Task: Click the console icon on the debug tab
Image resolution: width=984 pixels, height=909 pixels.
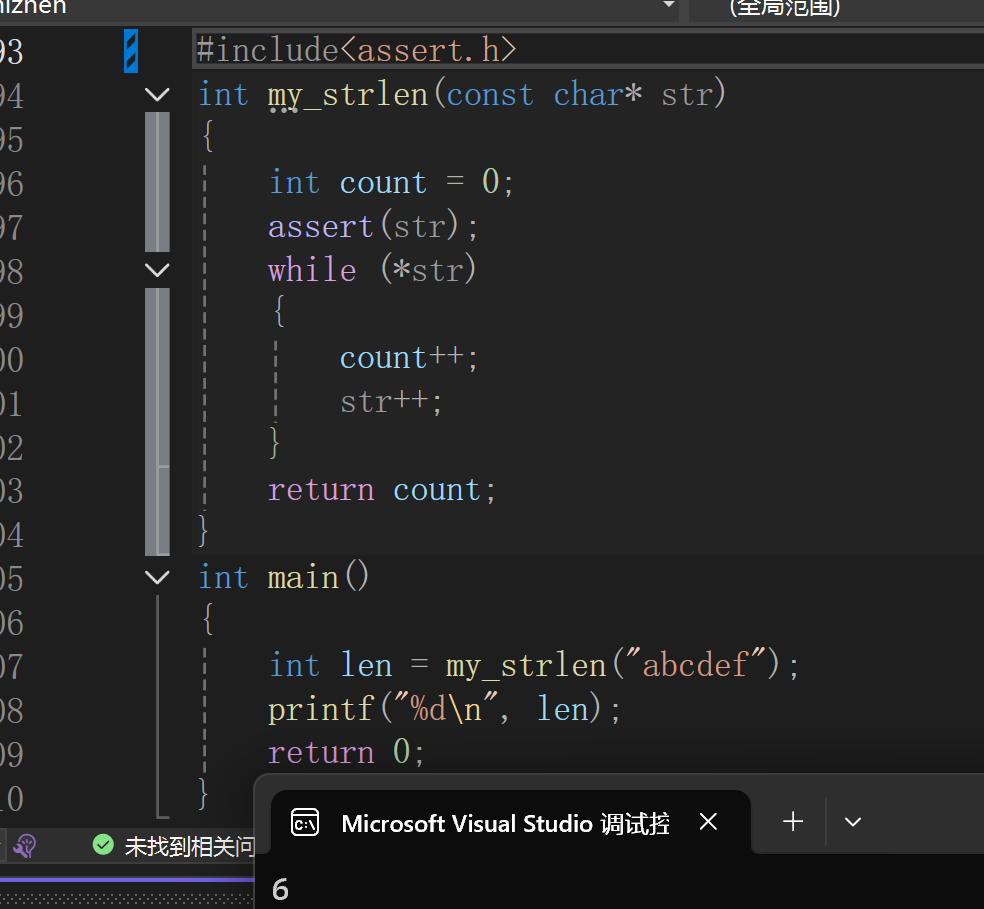Action: [x=305, y=822]
